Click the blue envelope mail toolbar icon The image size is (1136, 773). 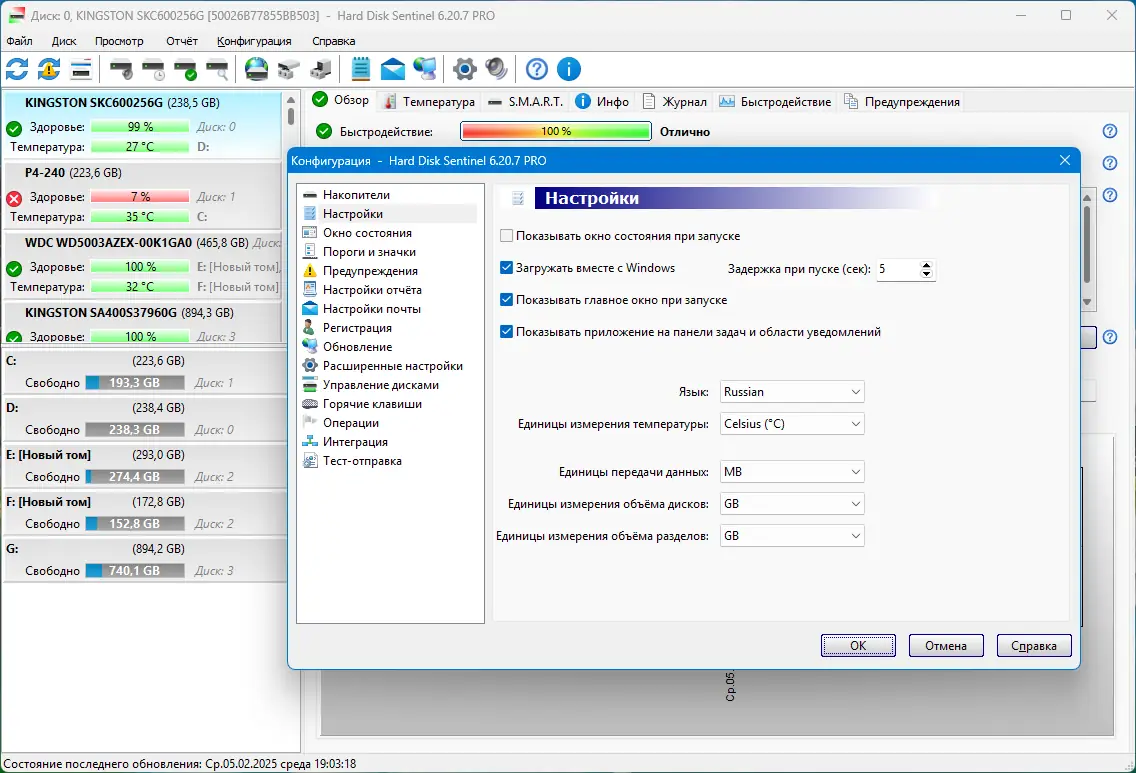point(393,70)
